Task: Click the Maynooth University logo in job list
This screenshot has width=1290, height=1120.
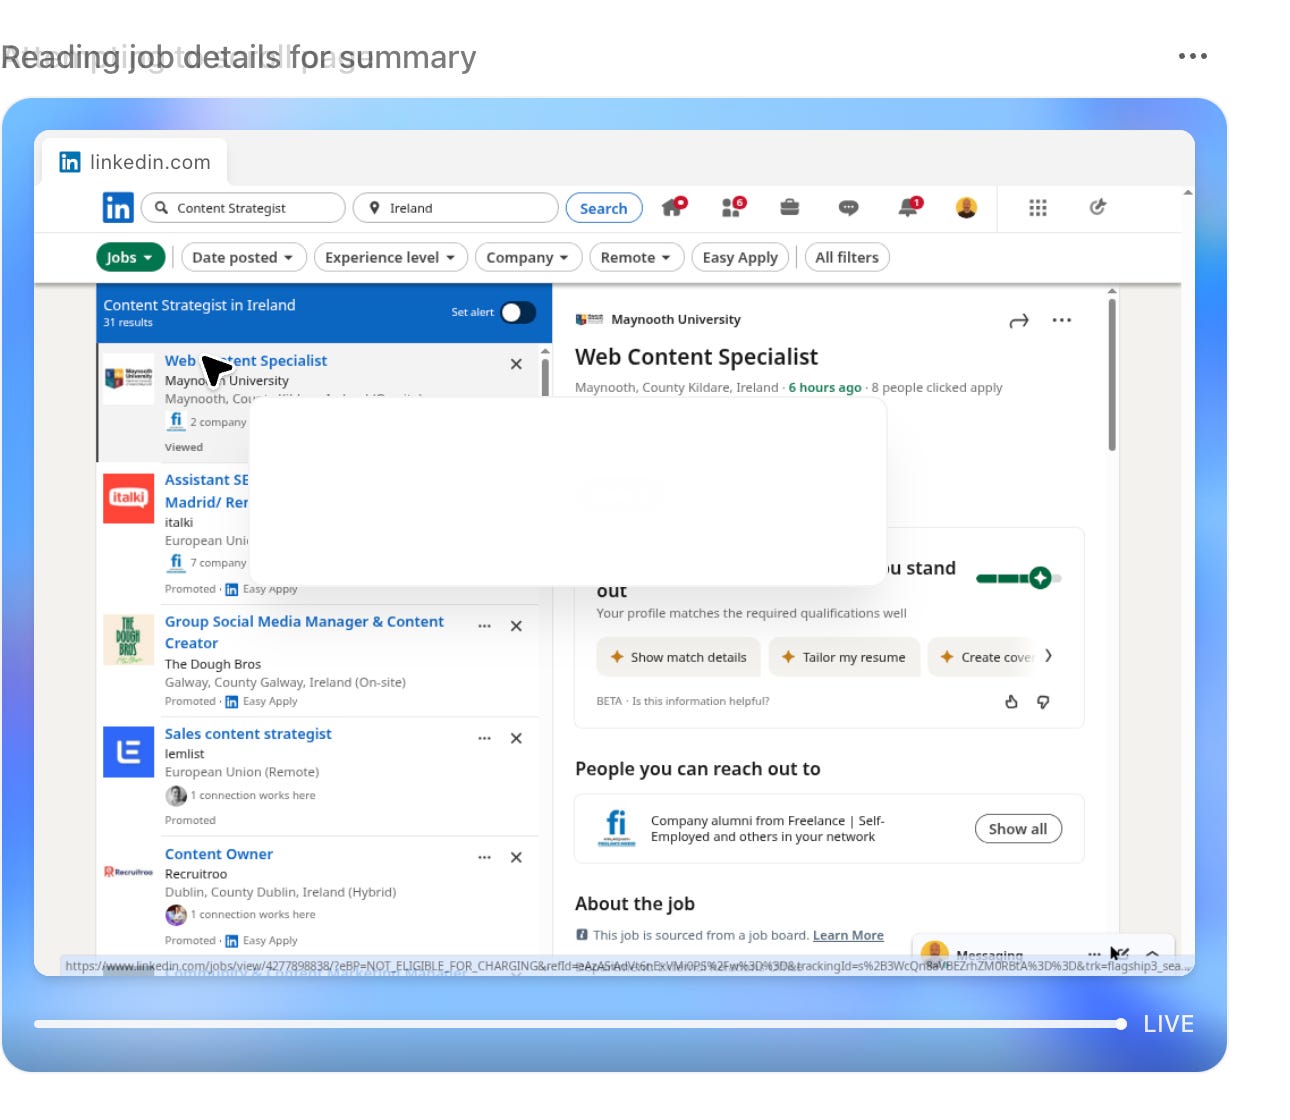Action: click(x=129, y=378)
